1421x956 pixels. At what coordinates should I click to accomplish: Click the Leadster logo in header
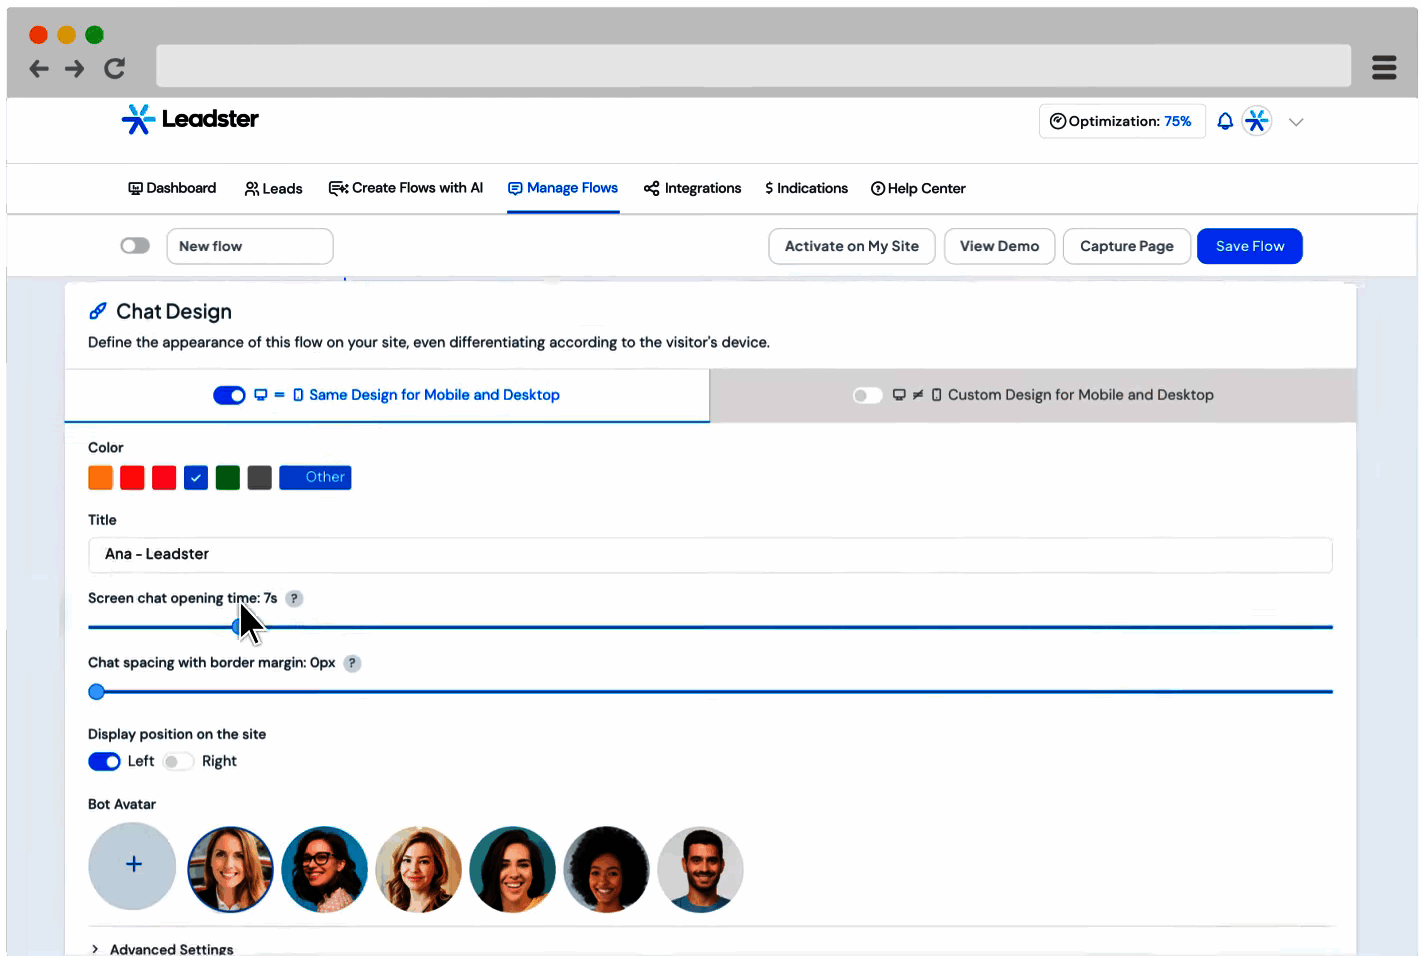[190, 119]
